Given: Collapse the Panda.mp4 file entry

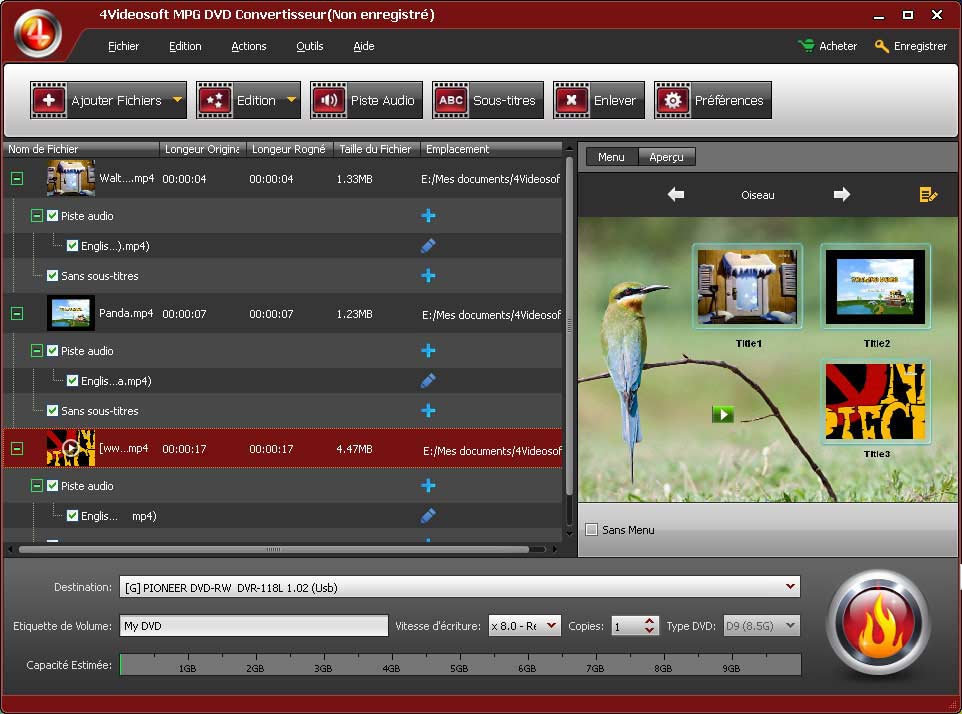Looking at the screenshot, I should tap(17, 314).
